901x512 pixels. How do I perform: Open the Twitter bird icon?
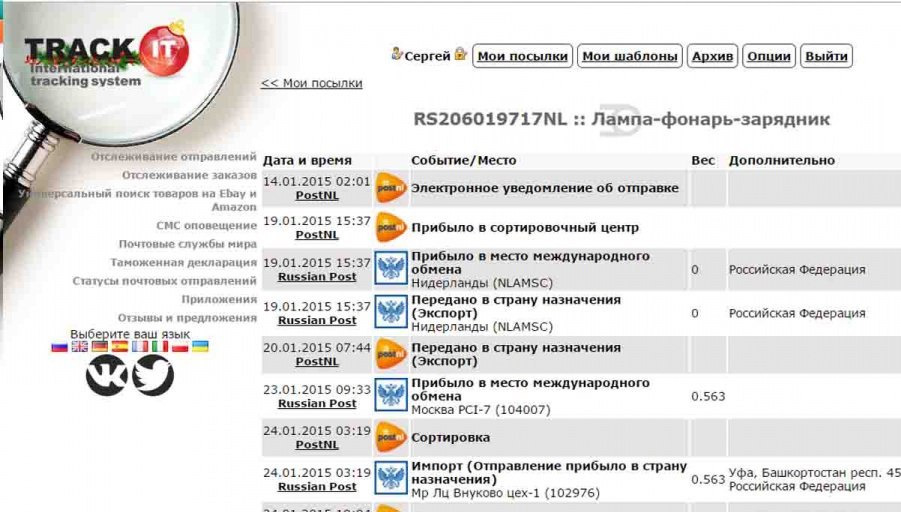(x=153, y=375)
